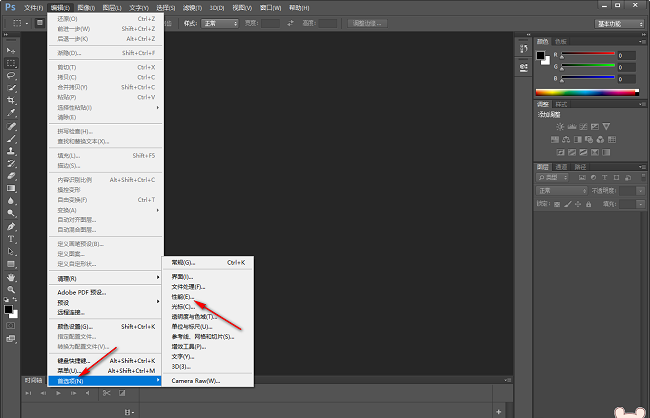Click the foreground color swatch in toolbox
The width and height of the screenshot is (650, 418).
click(8, 311)
